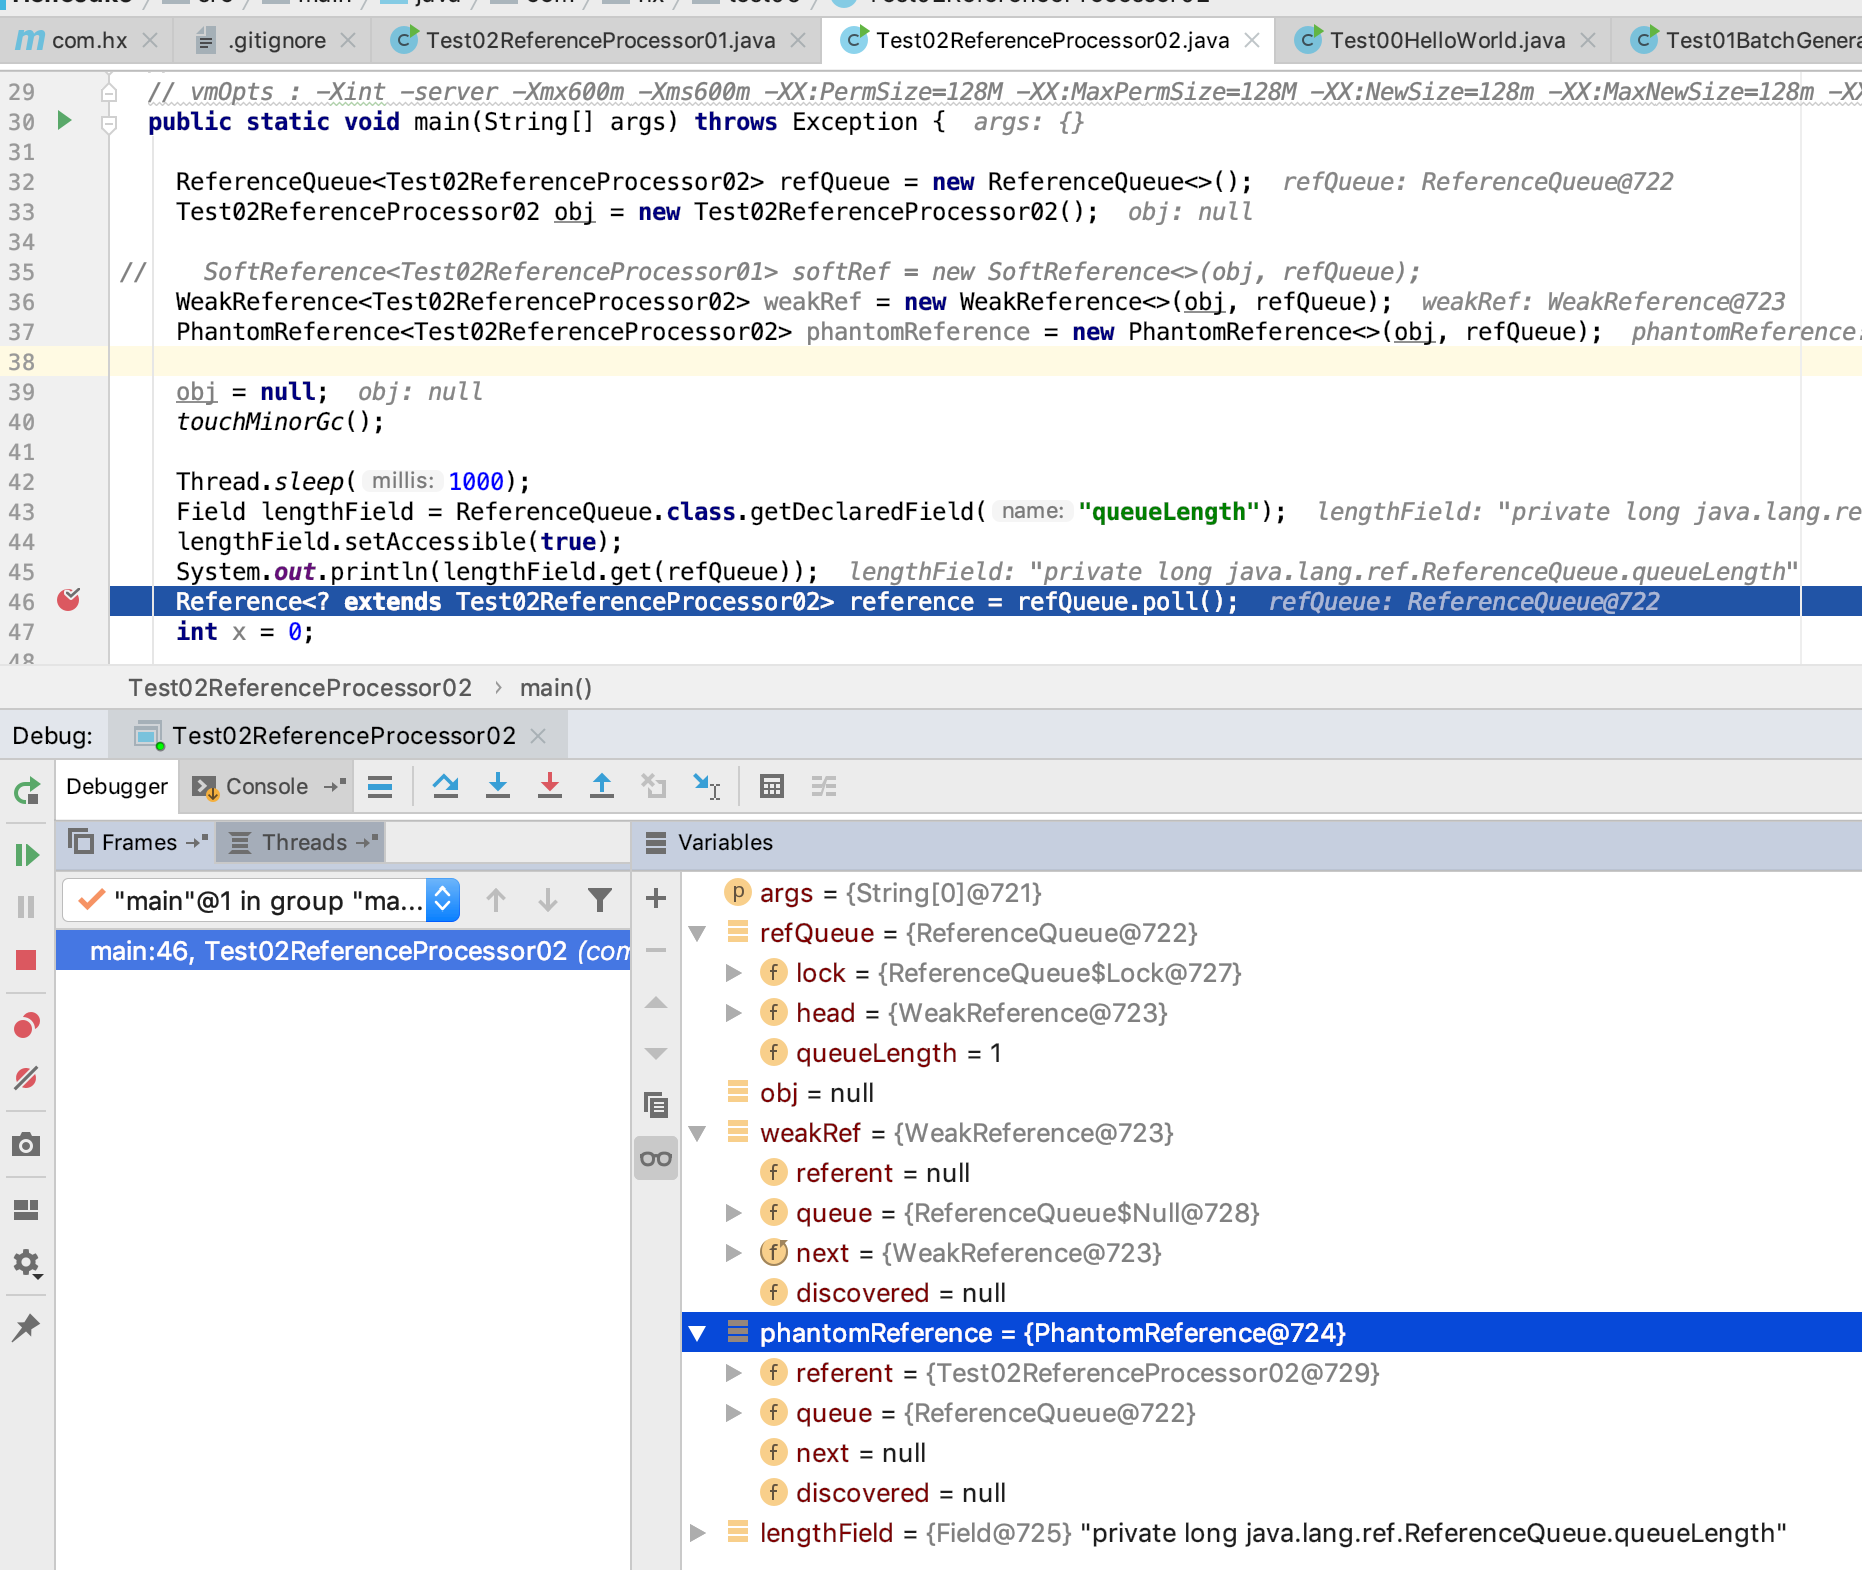Step out of the current method

(601, 787)
